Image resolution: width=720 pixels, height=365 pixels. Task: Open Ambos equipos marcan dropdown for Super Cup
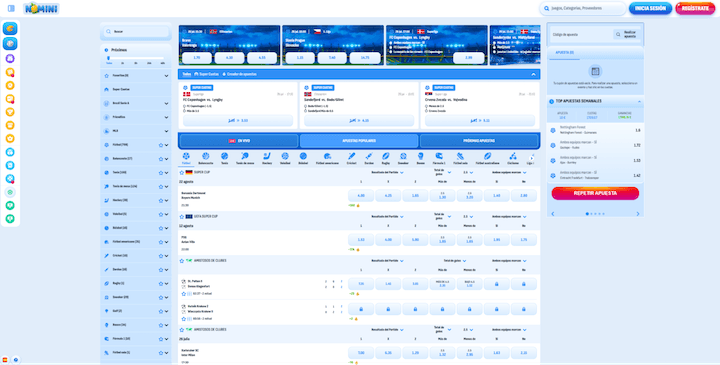pyautogui.click(x=509, y=173)
